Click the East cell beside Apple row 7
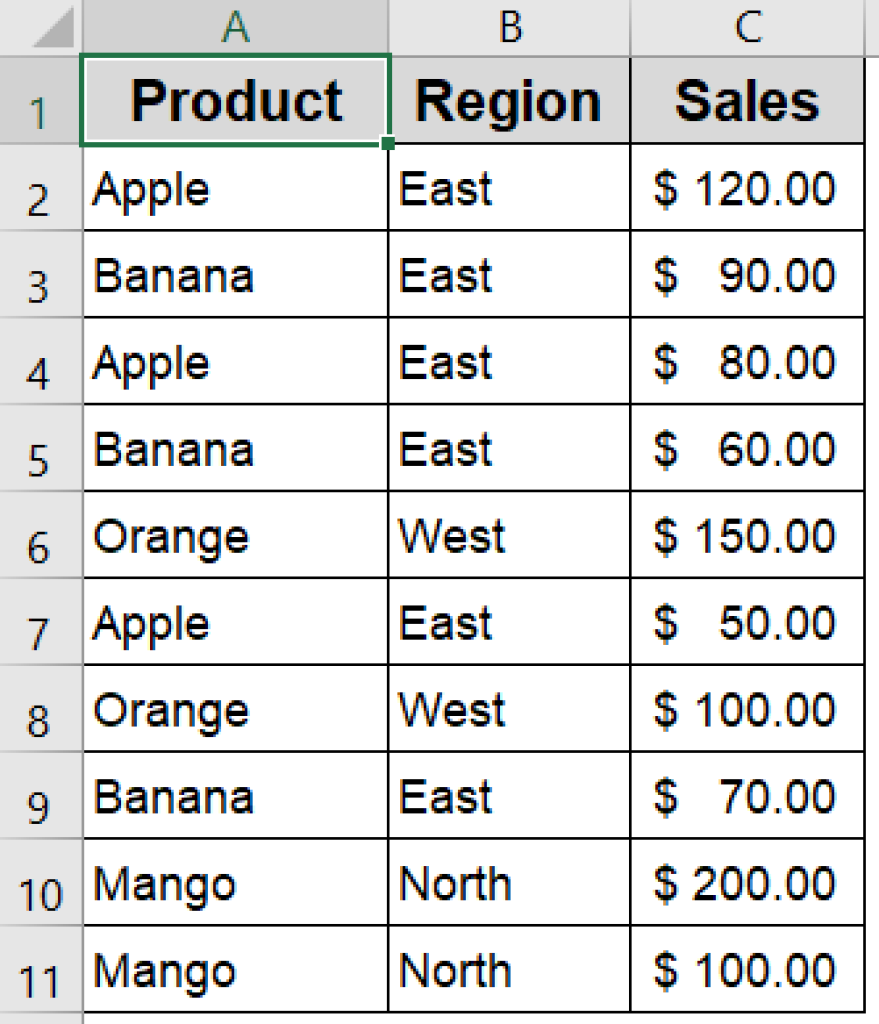This screenshot has height=1024, width=879. [510, 622]
